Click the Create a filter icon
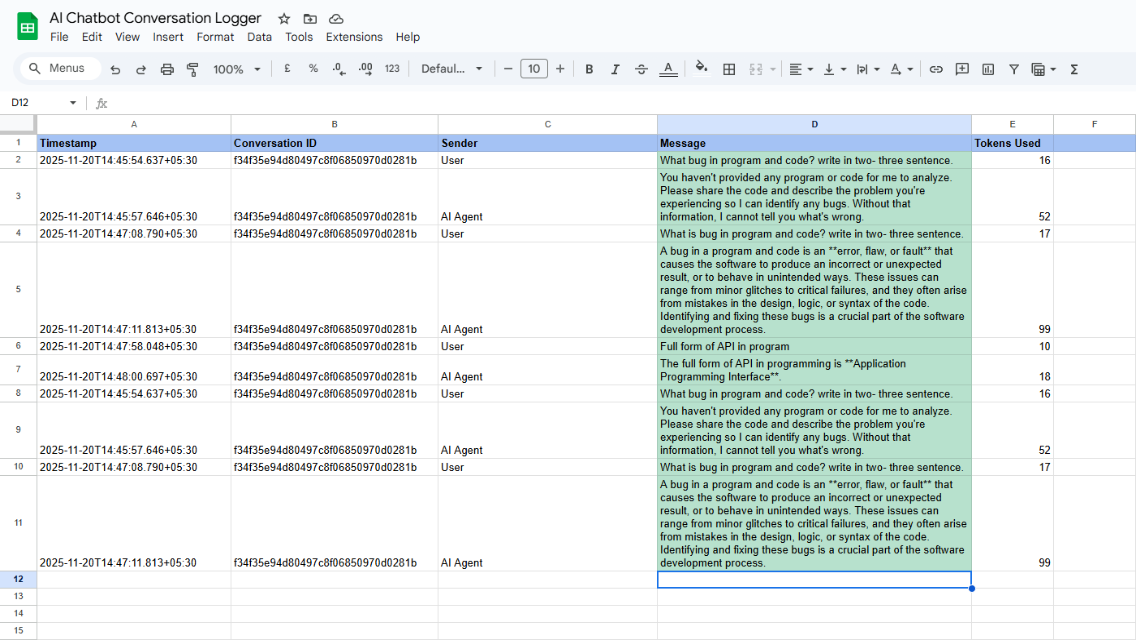Screen dimensions: 1136x640 coord(1014,69)
